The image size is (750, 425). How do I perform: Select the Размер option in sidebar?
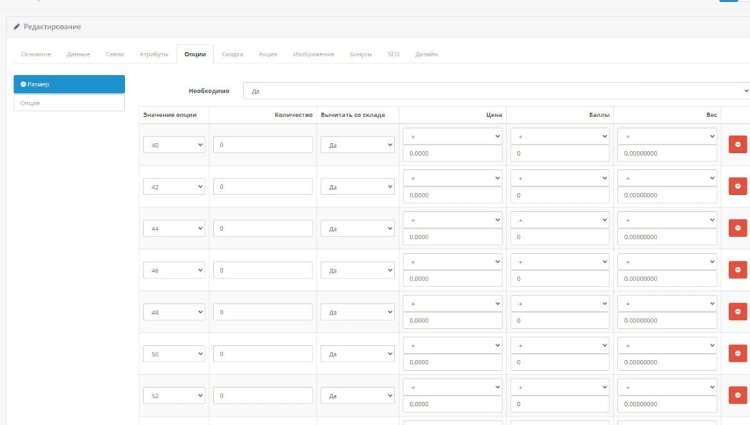[x=68, y=84]
